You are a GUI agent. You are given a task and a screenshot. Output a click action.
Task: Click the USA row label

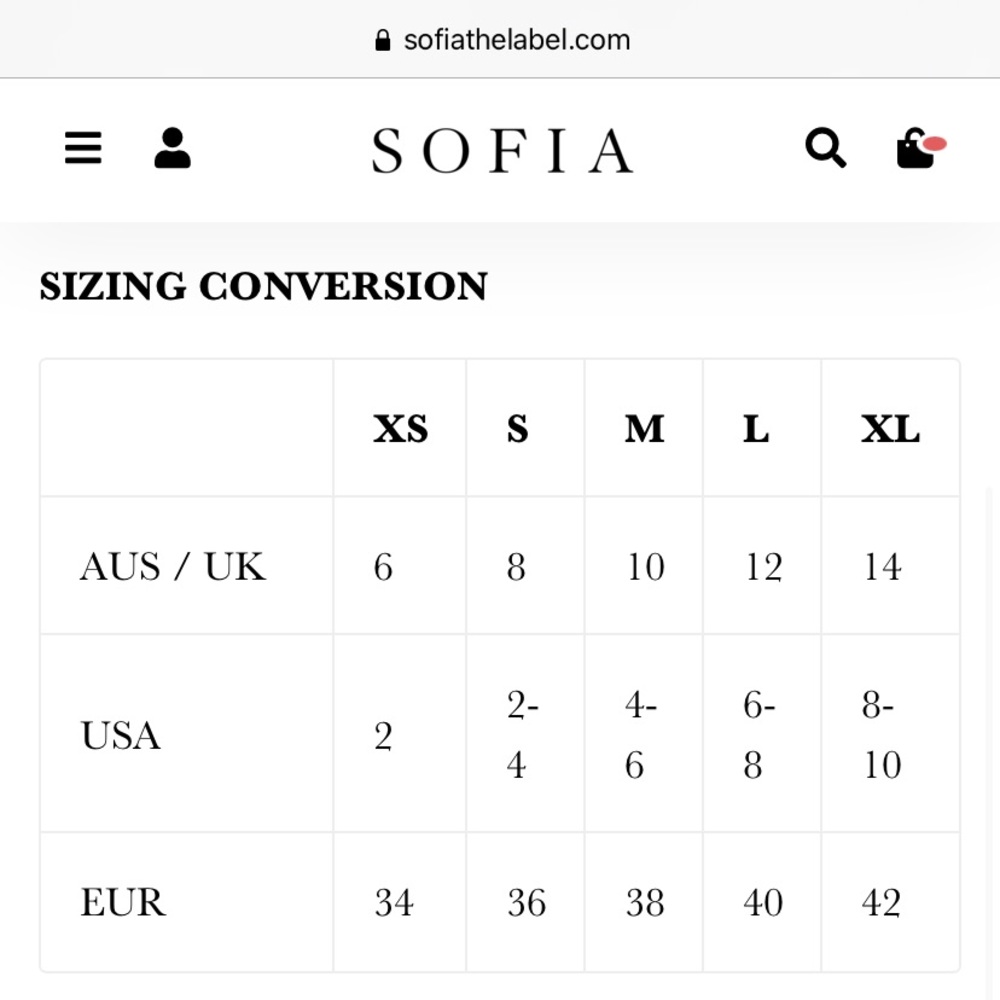pos(120,736)
